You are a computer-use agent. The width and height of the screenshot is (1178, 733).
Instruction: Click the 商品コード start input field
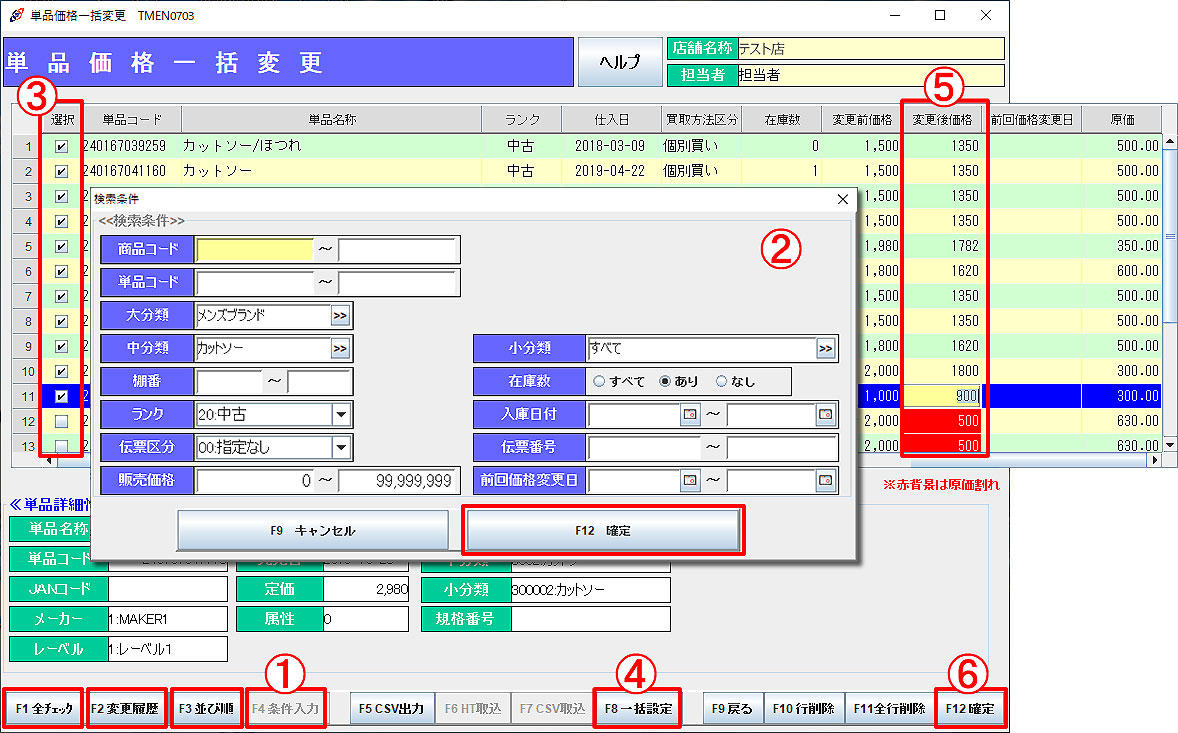click(x=255, y=250)
